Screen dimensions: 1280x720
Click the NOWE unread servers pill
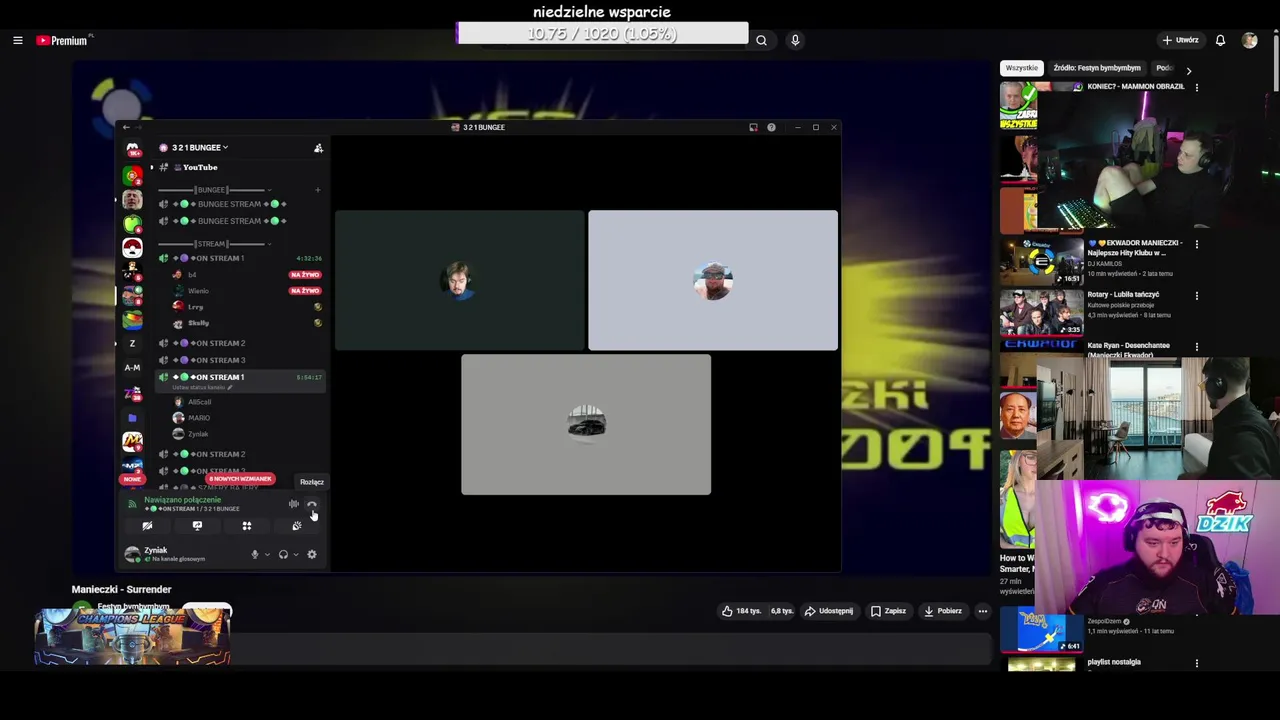pos(132,479)
